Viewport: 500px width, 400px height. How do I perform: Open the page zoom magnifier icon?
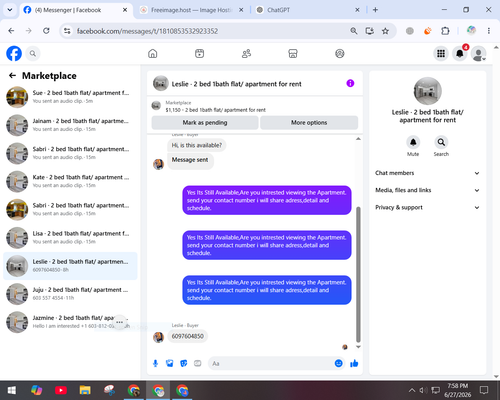click(354, 31)
